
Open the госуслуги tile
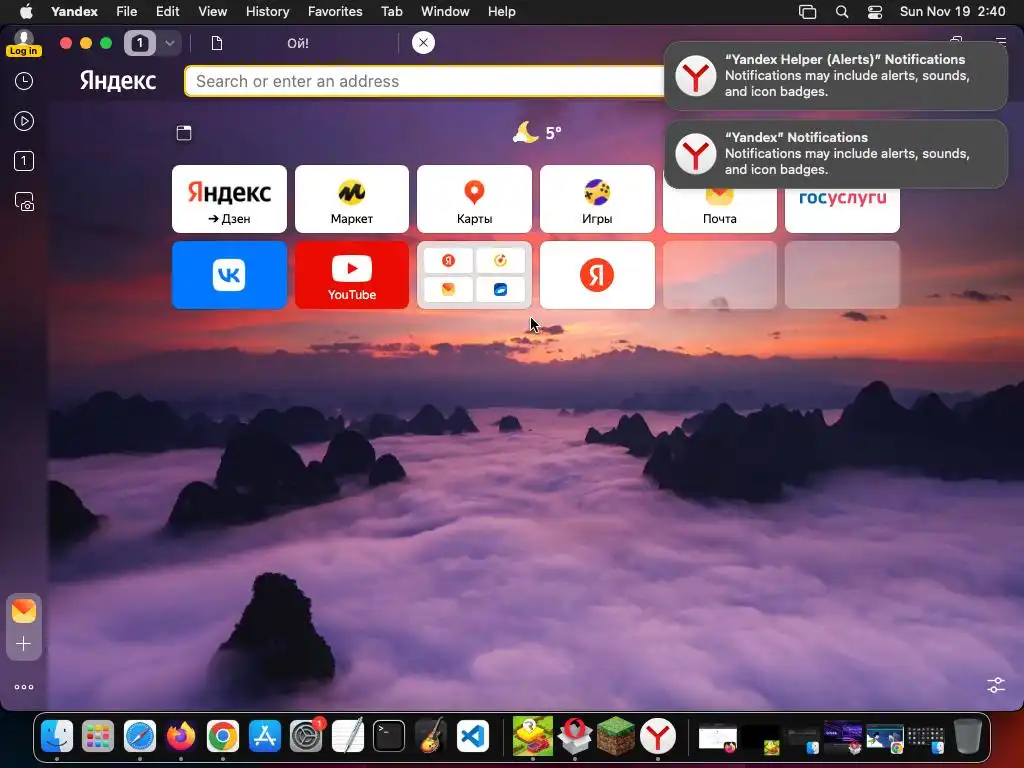pos(842,210)
